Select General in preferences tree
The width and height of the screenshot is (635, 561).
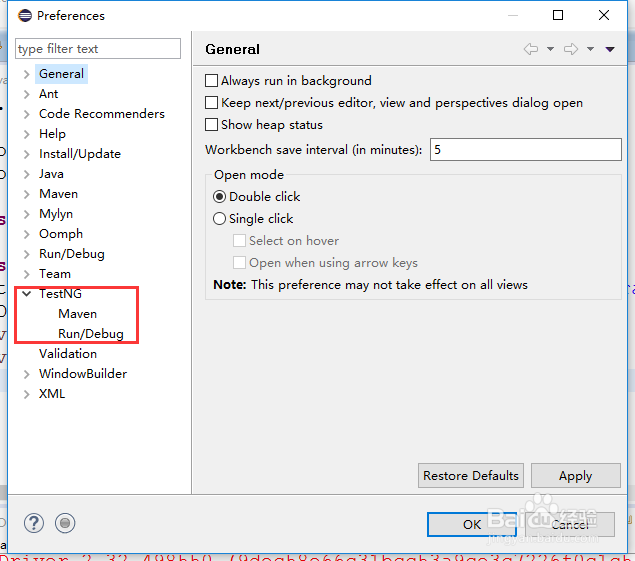62,74
